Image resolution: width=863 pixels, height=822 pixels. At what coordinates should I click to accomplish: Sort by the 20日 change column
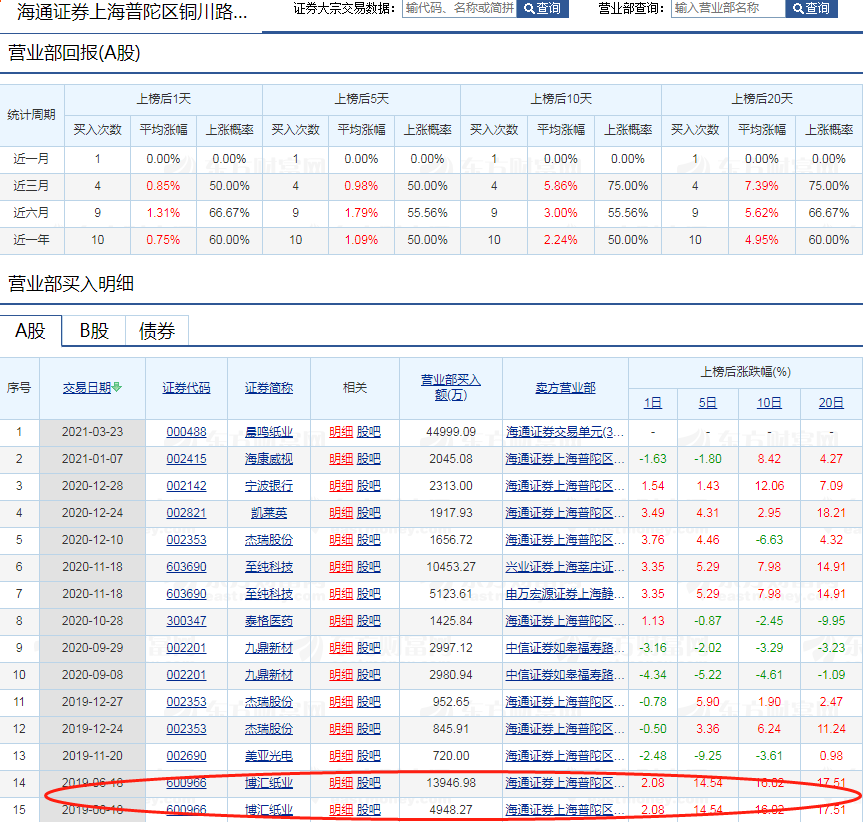point(831,403)
